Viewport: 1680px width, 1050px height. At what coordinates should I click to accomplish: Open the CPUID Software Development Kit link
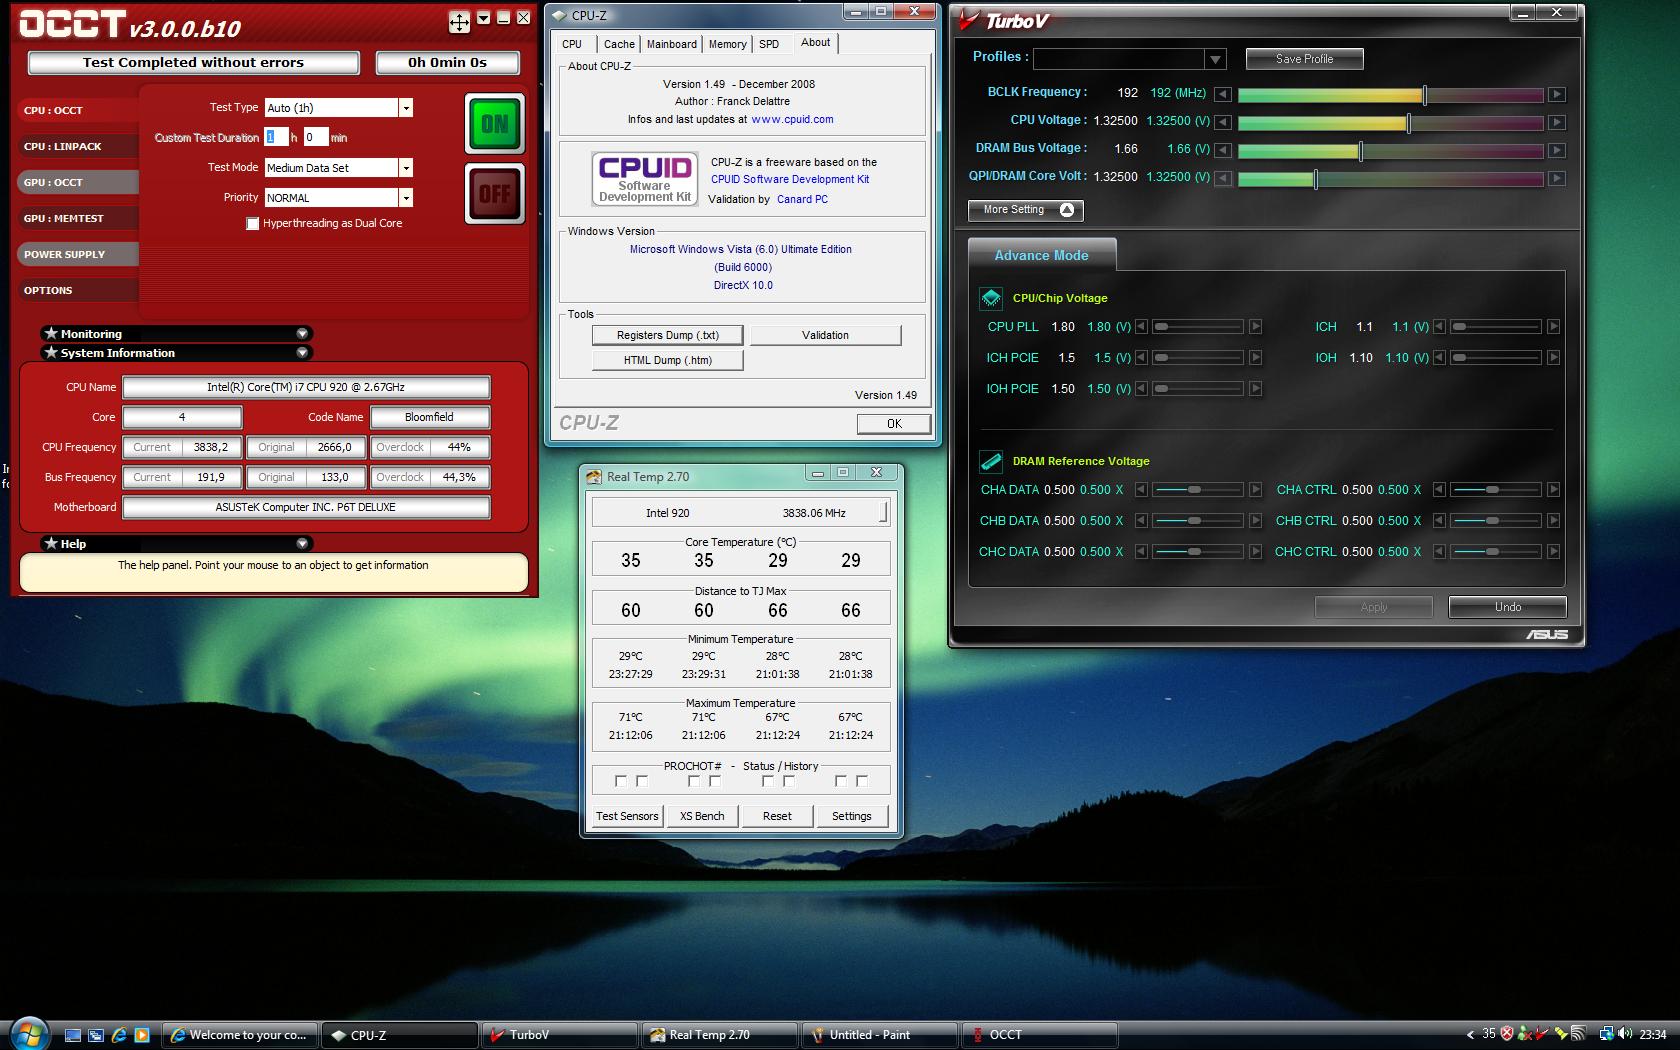790,180
